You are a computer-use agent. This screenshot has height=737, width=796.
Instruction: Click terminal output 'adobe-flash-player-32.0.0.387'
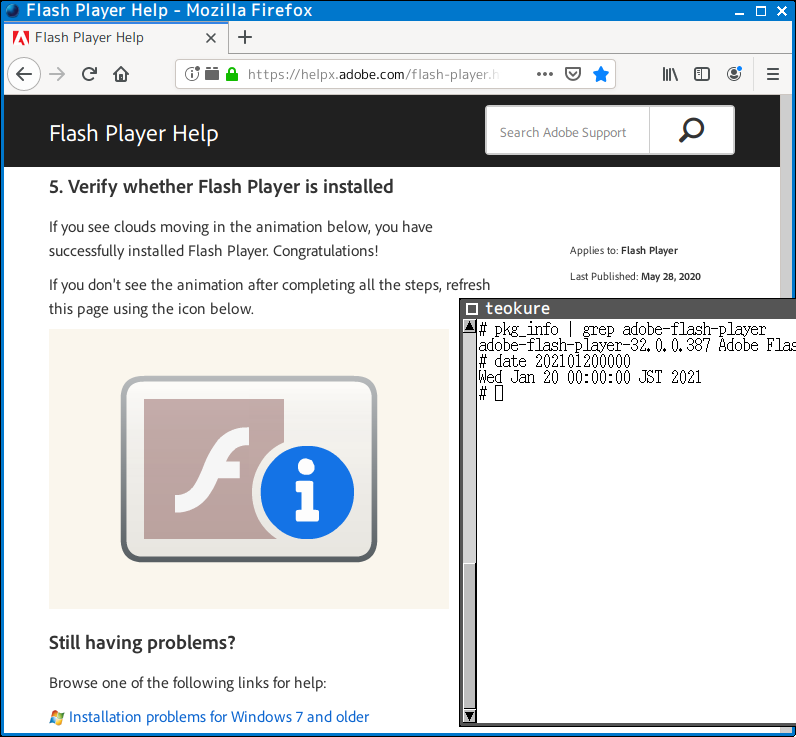(x=594, y=346)
